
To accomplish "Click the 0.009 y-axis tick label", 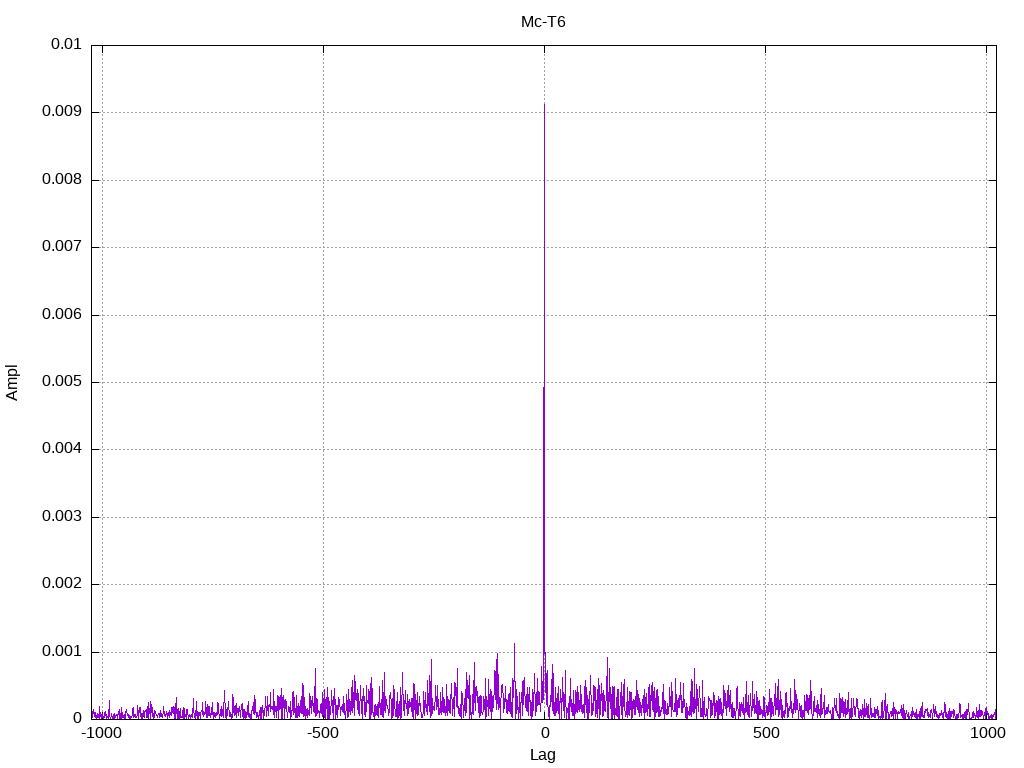I will pos(62,112).
